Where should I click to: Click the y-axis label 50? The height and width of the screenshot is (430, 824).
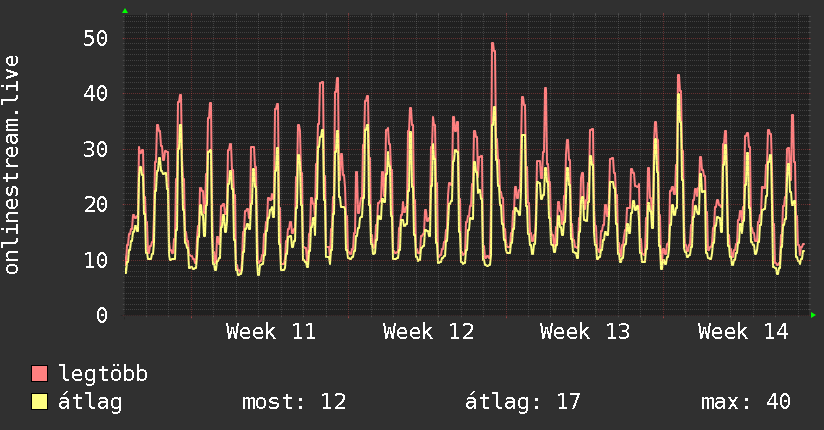(96, 38)
